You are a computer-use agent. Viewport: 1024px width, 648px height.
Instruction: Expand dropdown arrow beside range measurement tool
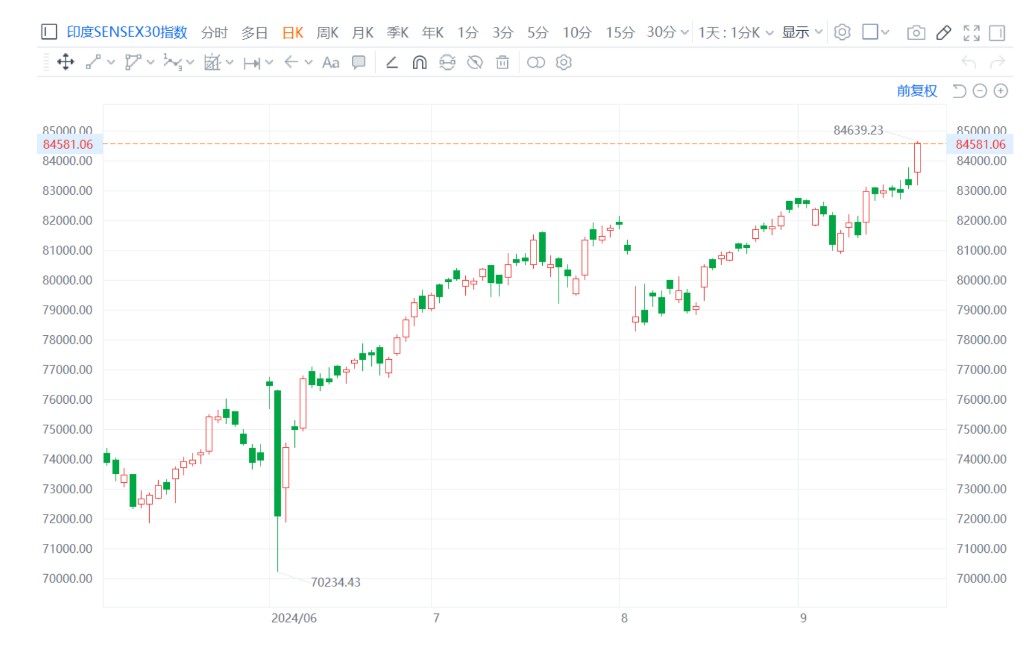tap(269, 62)
